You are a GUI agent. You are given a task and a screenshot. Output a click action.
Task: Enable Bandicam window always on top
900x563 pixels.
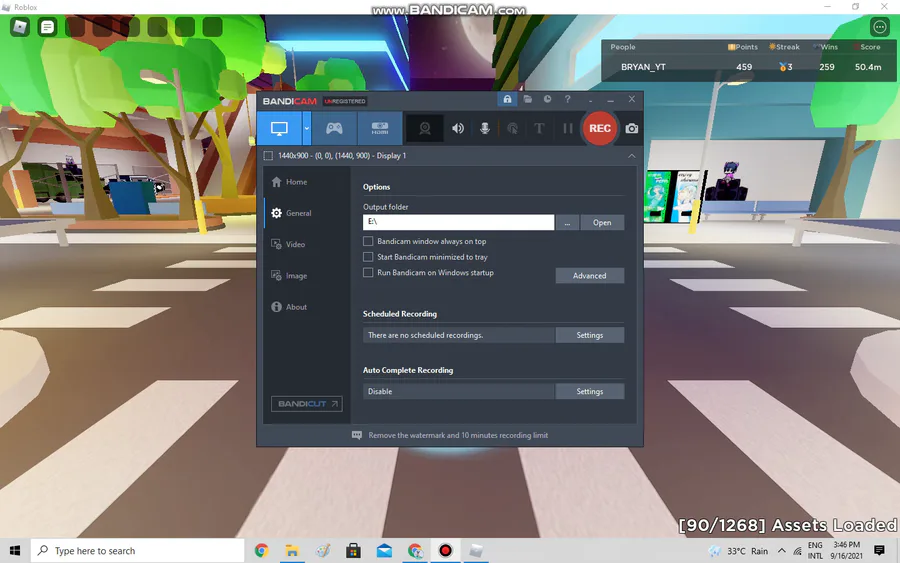click(368, 242)
